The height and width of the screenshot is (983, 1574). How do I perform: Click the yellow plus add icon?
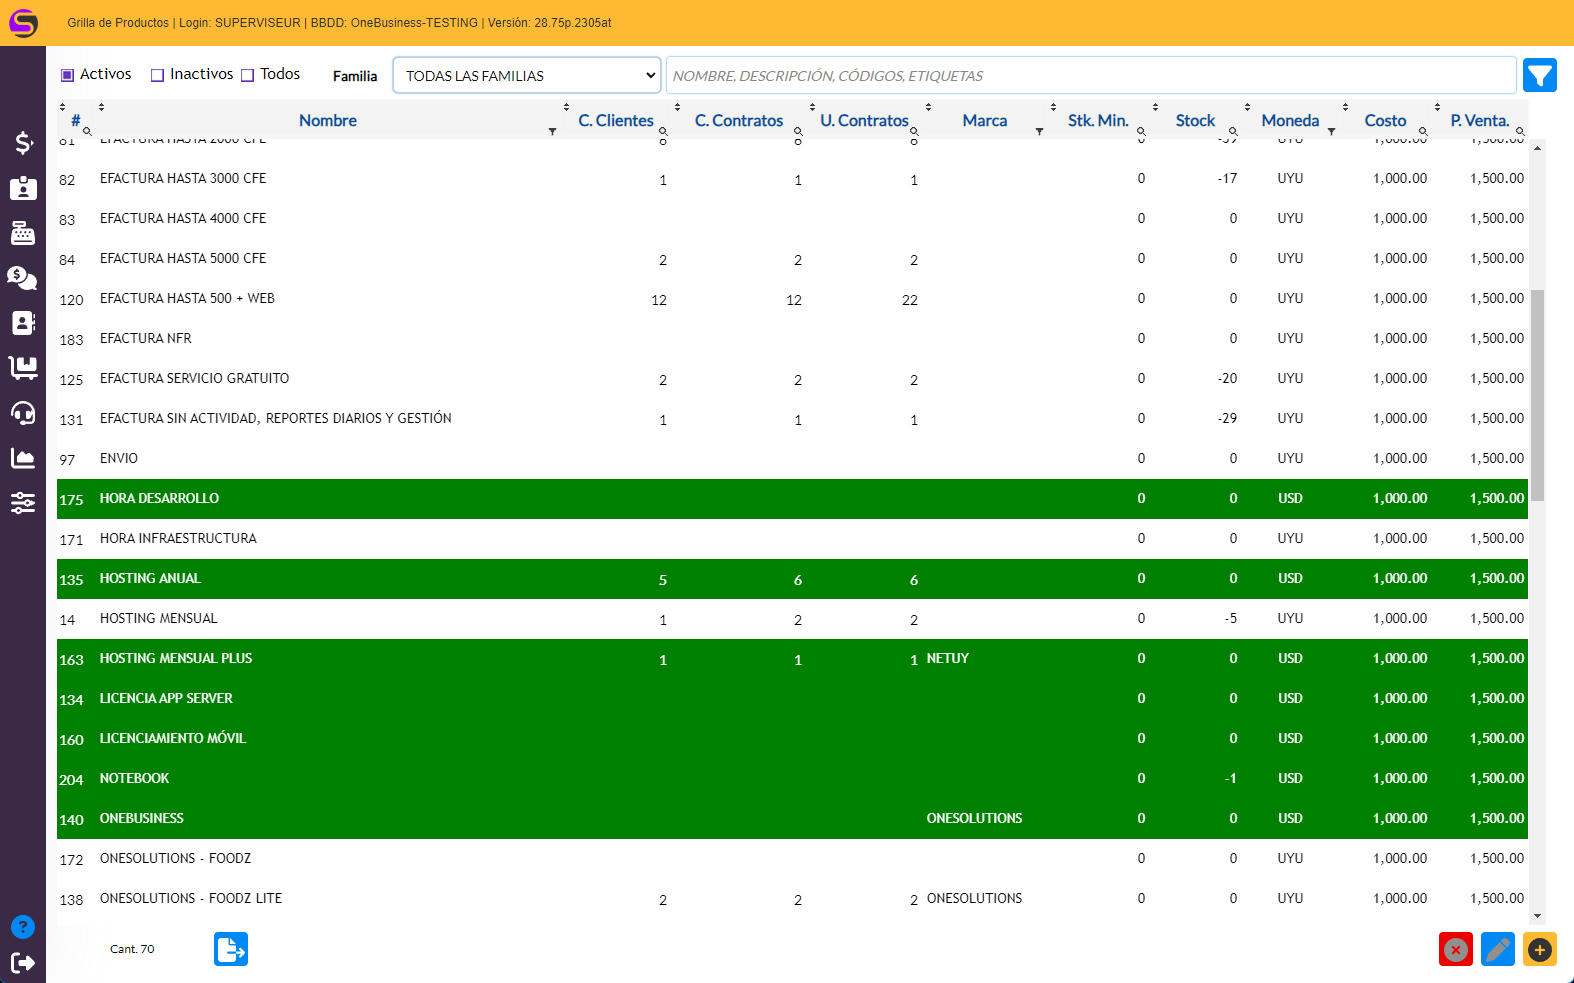1539,949
